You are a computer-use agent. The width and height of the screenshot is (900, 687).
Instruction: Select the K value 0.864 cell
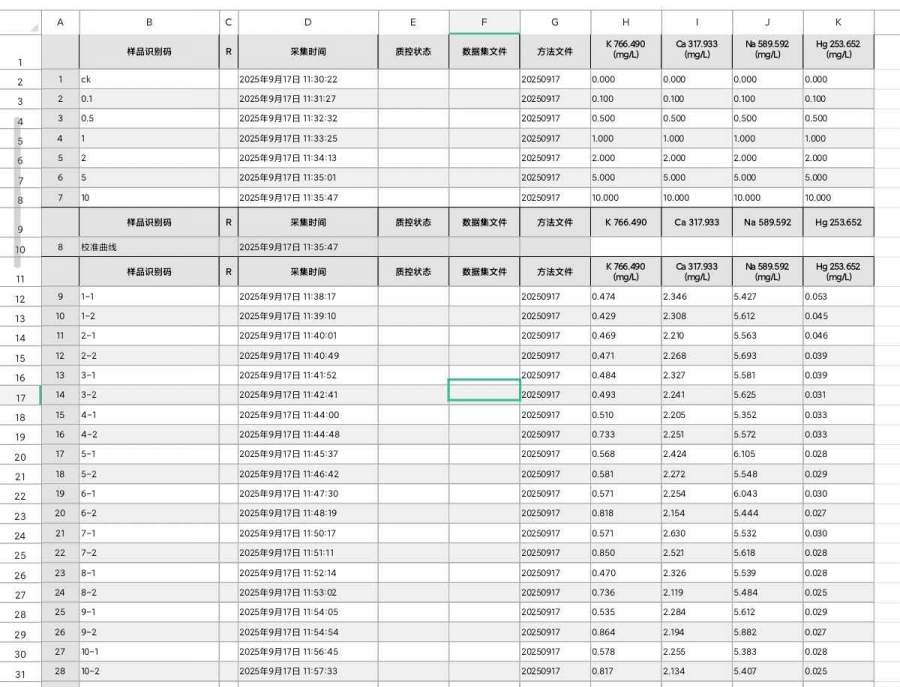click(625, 632)
